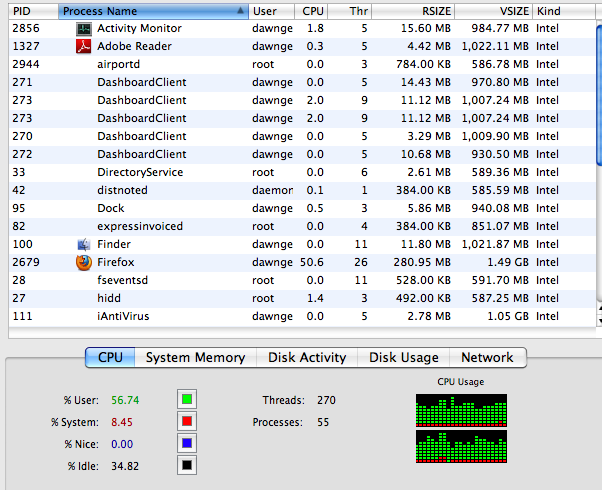602x490 pixels.
Task: Click the Activity Monitor process icon
Action: pos(84,28)
